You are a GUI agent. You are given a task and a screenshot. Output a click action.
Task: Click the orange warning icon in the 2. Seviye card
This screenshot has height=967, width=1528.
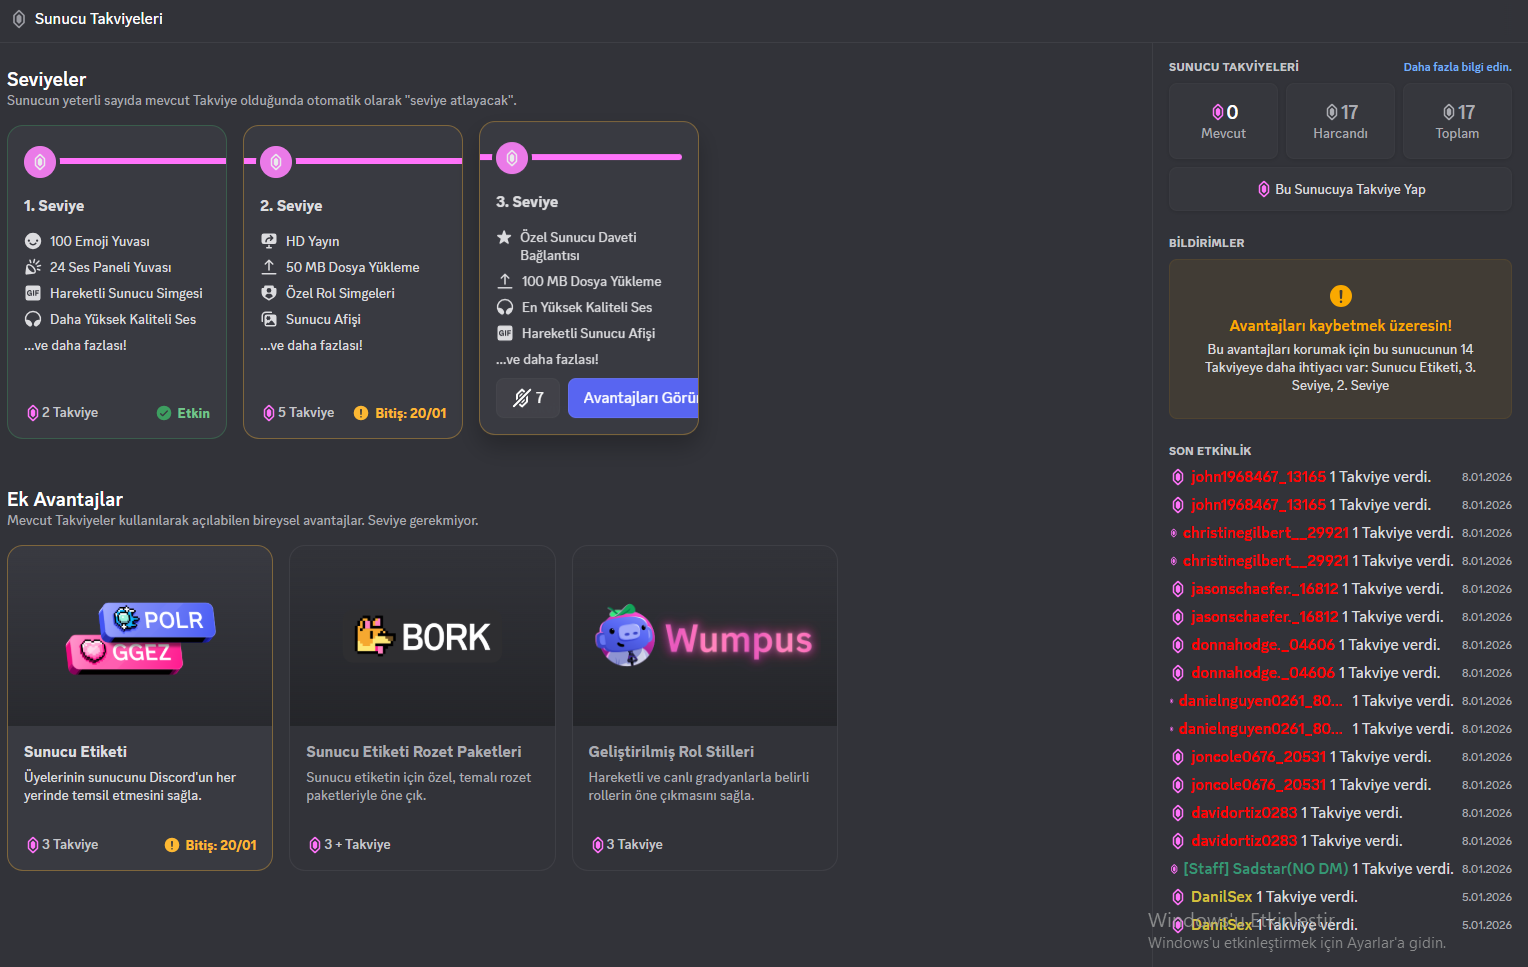361,413
